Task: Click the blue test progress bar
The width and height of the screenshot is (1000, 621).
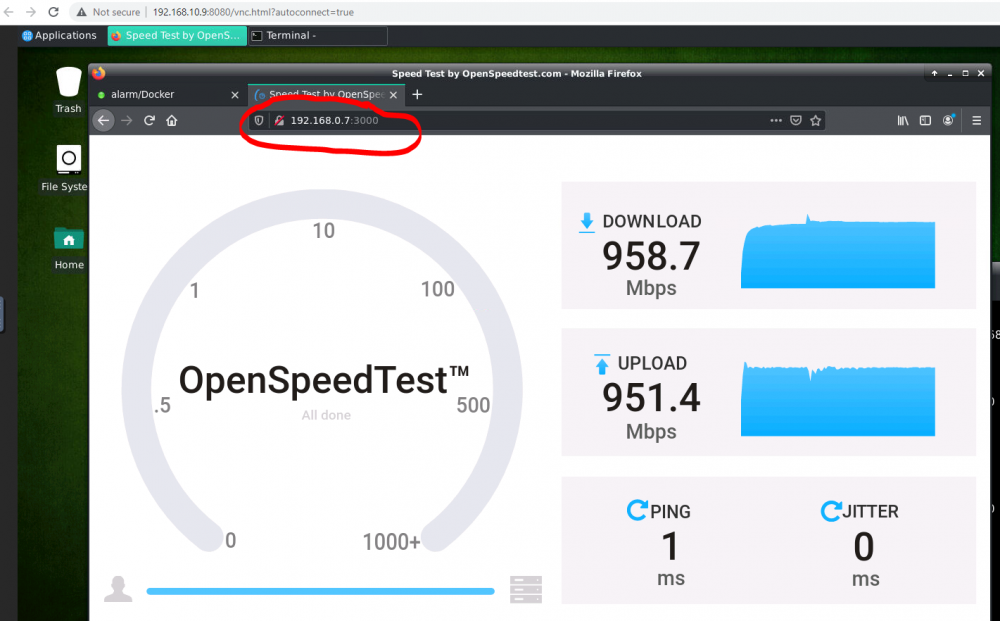Action: (x=320, y=591)
